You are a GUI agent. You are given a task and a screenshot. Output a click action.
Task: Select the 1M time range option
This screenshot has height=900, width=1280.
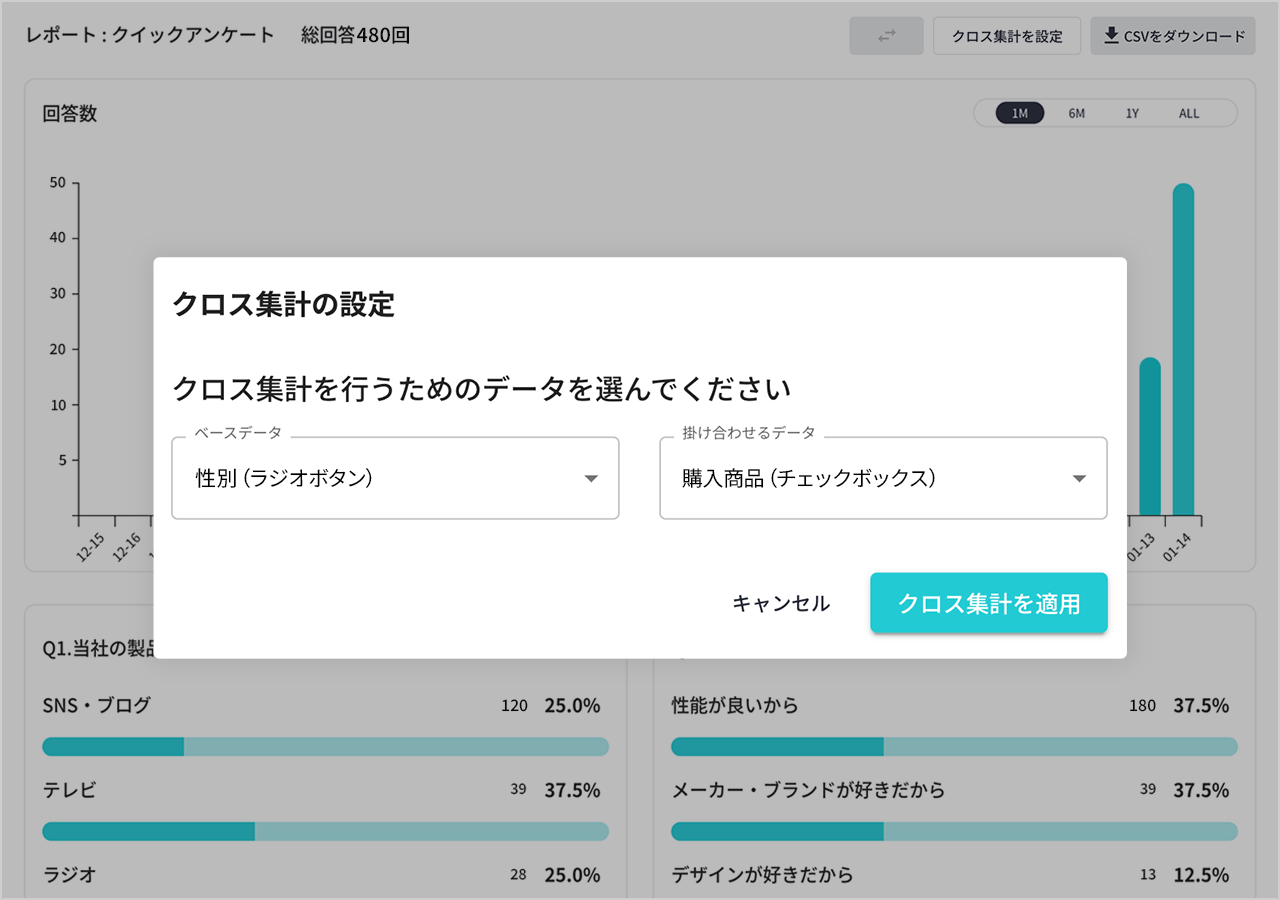1019,113
